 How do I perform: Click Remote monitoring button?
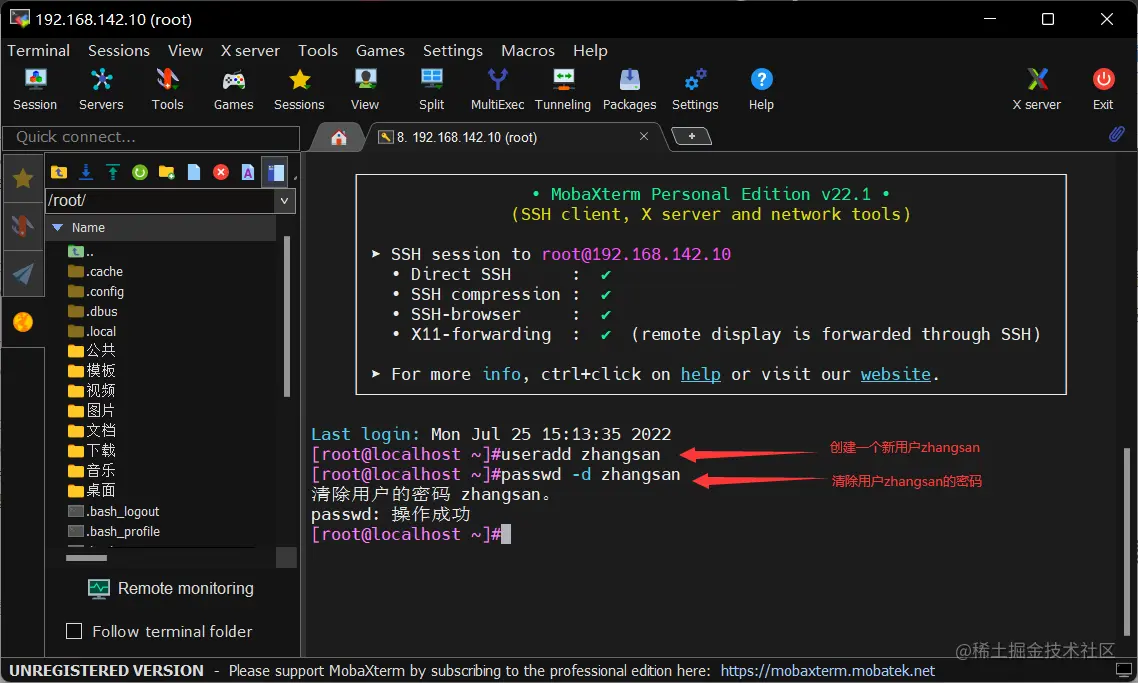[171, 588]
